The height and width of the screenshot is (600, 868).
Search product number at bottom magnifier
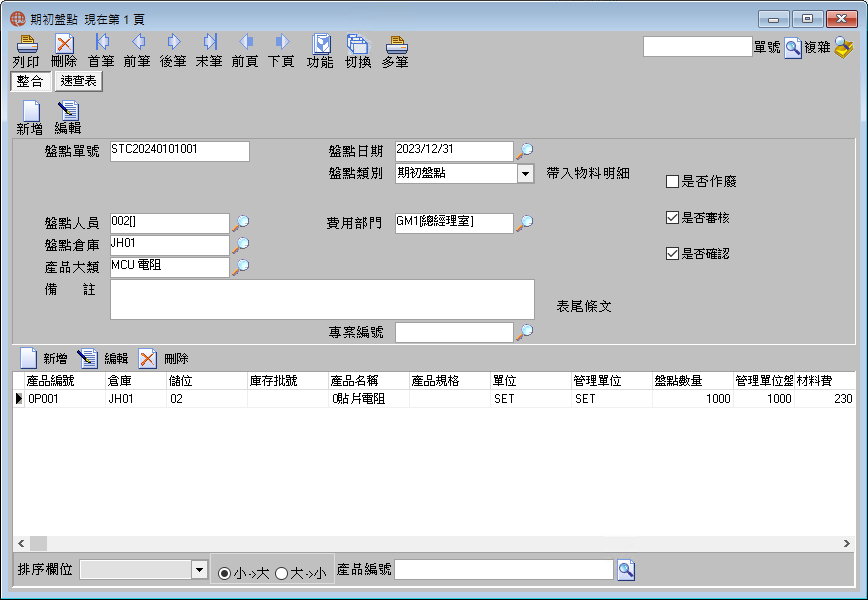(626, 570)
